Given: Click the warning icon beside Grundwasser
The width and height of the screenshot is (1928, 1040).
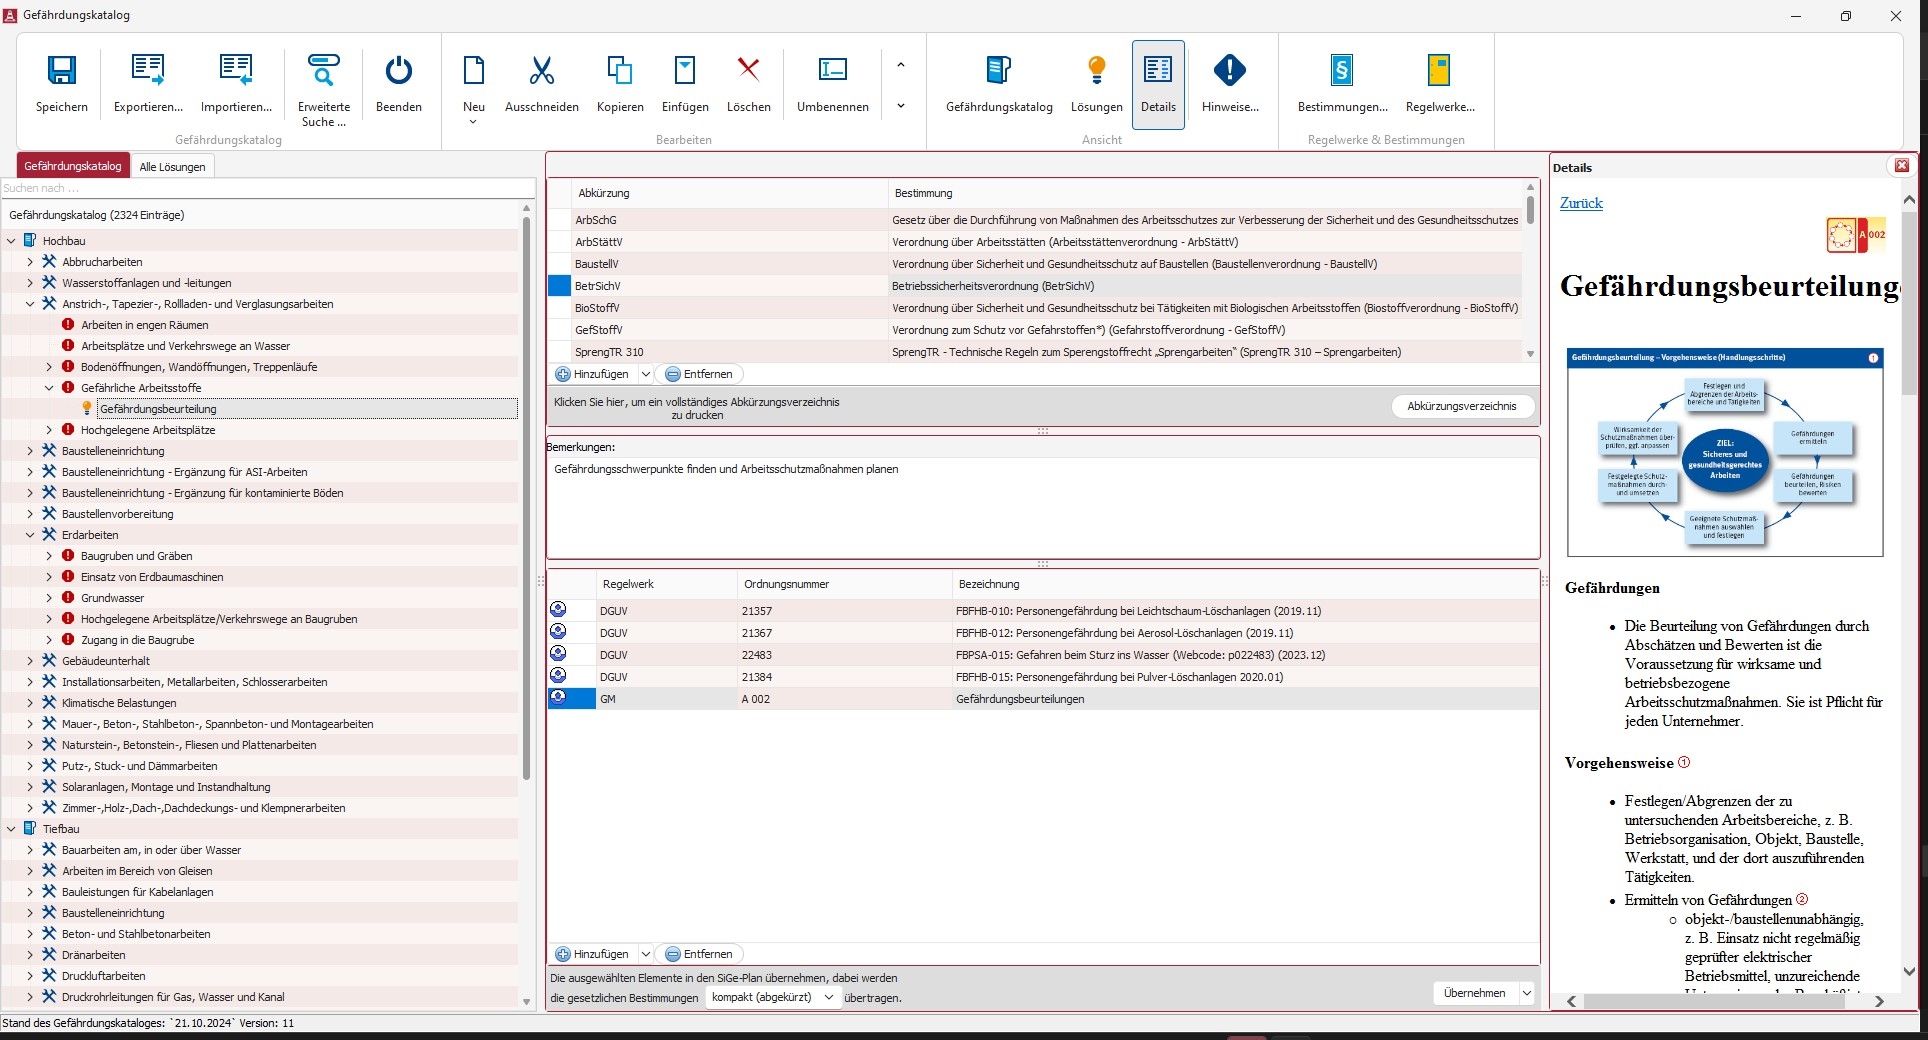Looking at the screenshot, I should 68,598.
